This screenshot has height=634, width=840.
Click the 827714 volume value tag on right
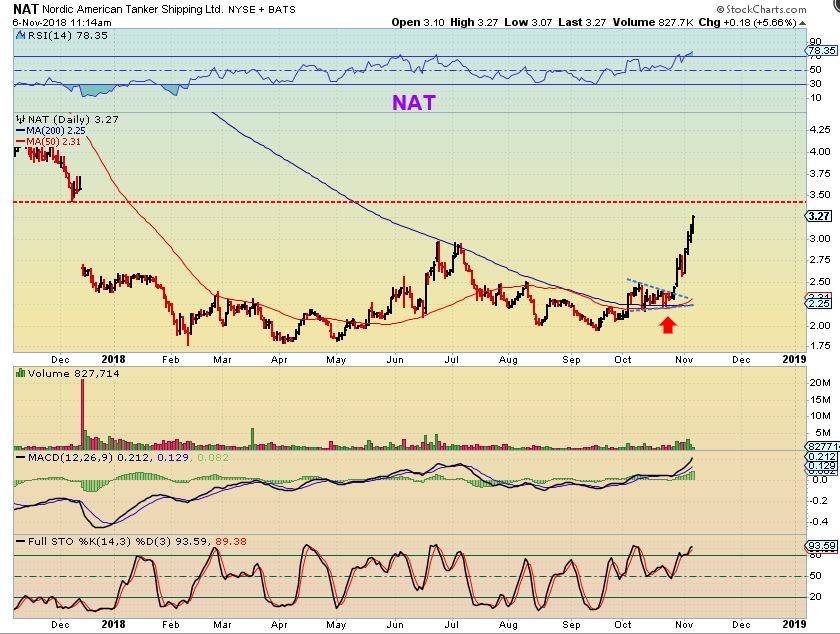pos(821,446)
